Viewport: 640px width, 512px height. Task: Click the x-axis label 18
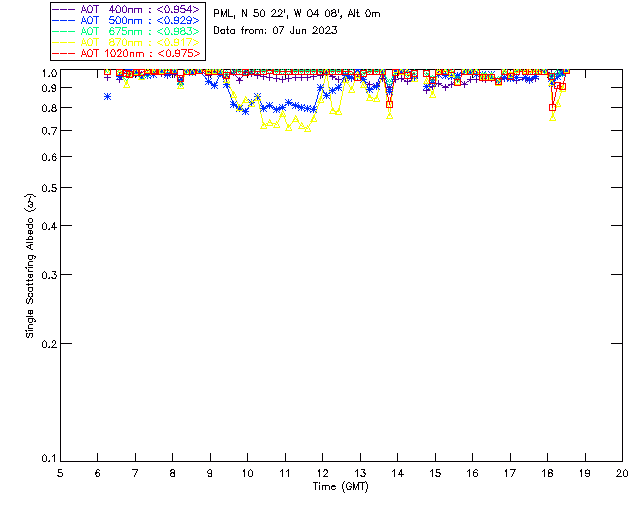(x=547, y=473)
